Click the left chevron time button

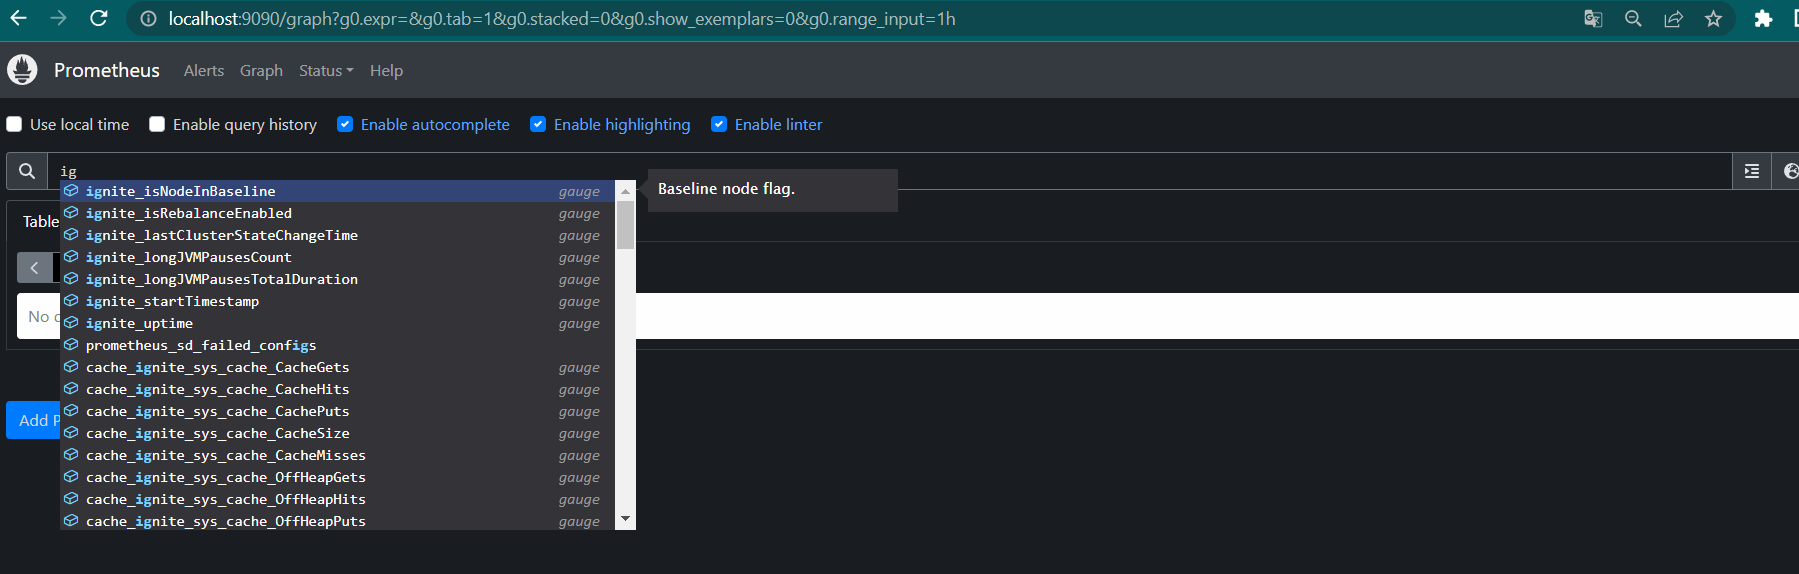coord(35,268)
